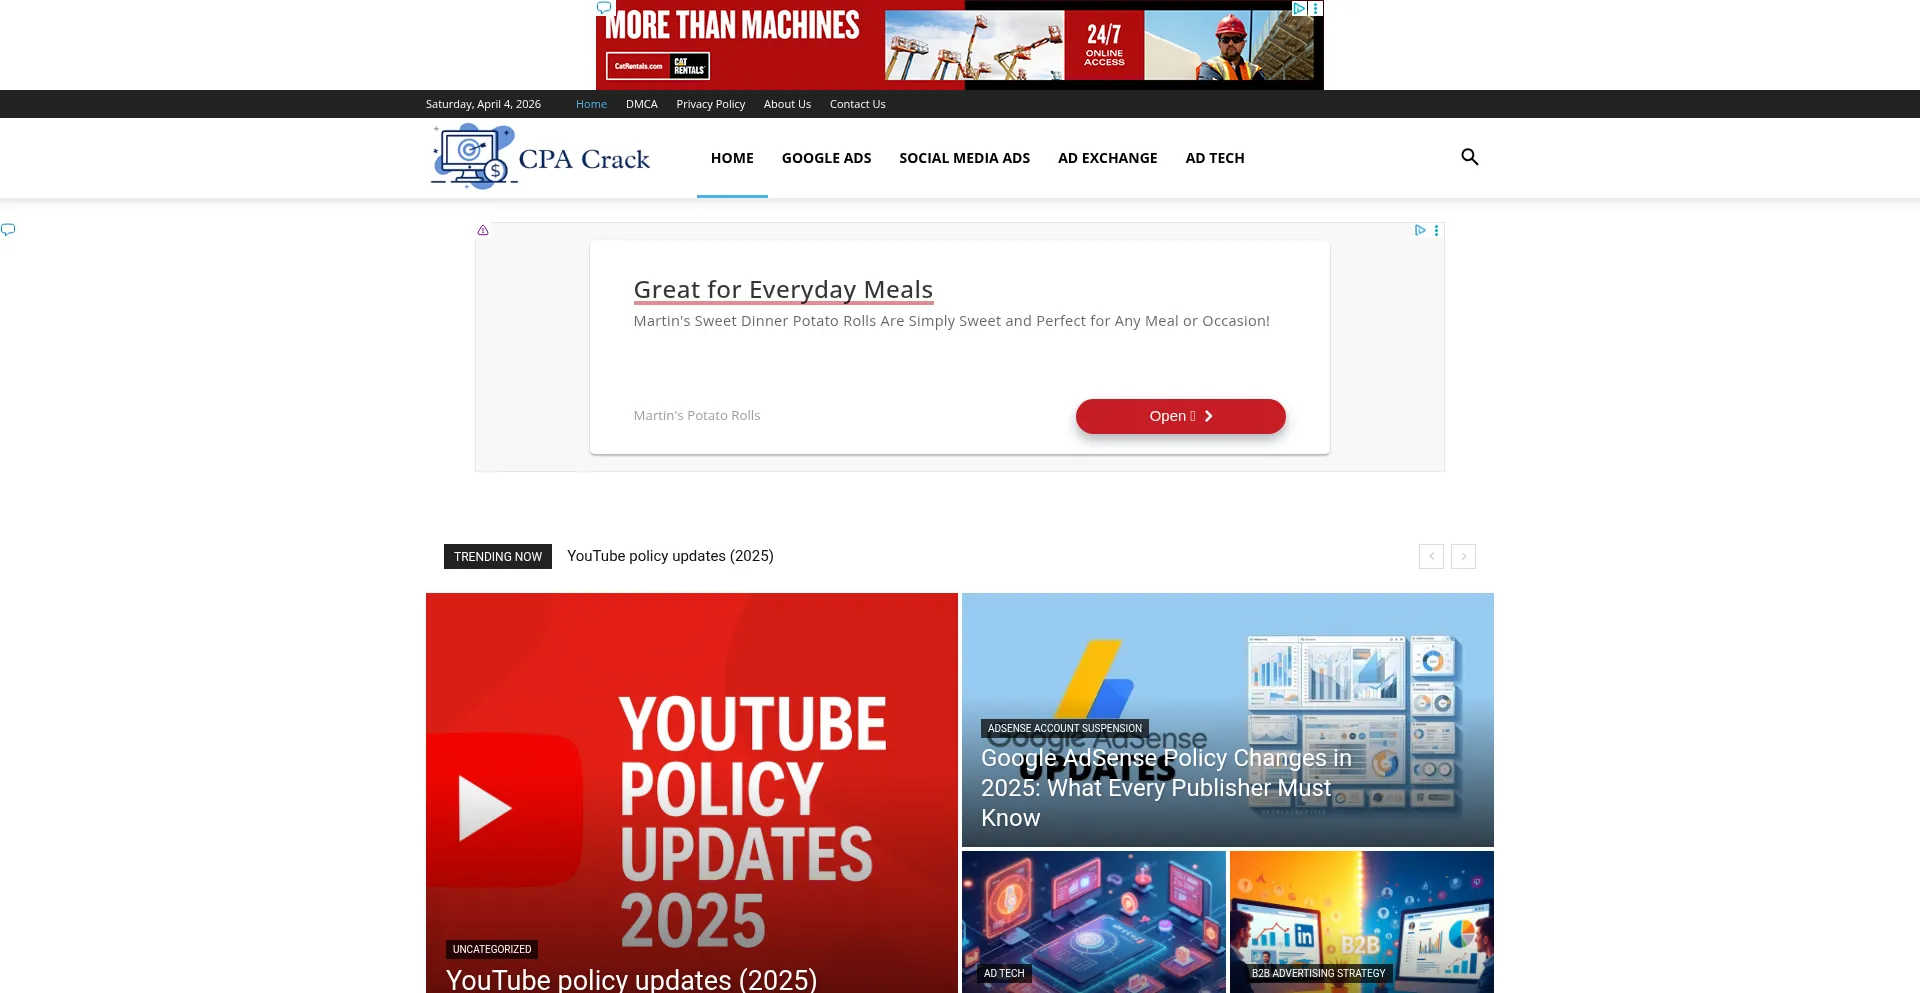Image resolution: width=1920 pixels, height=993 pixels.
Task: Open the Privacy Policy link
Action: coord(710,104)
